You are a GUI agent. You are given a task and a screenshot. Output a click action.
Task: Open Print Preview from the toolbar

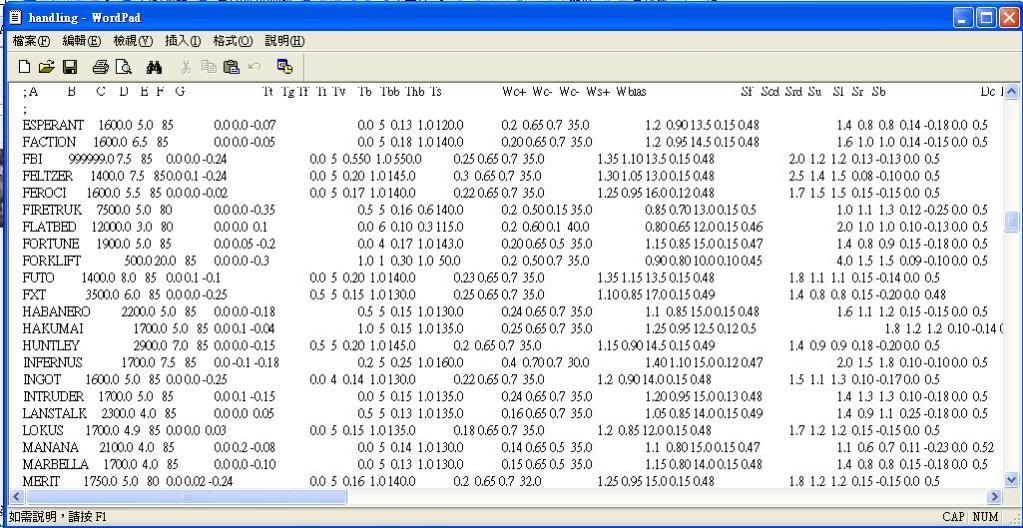tap(123, 66)
